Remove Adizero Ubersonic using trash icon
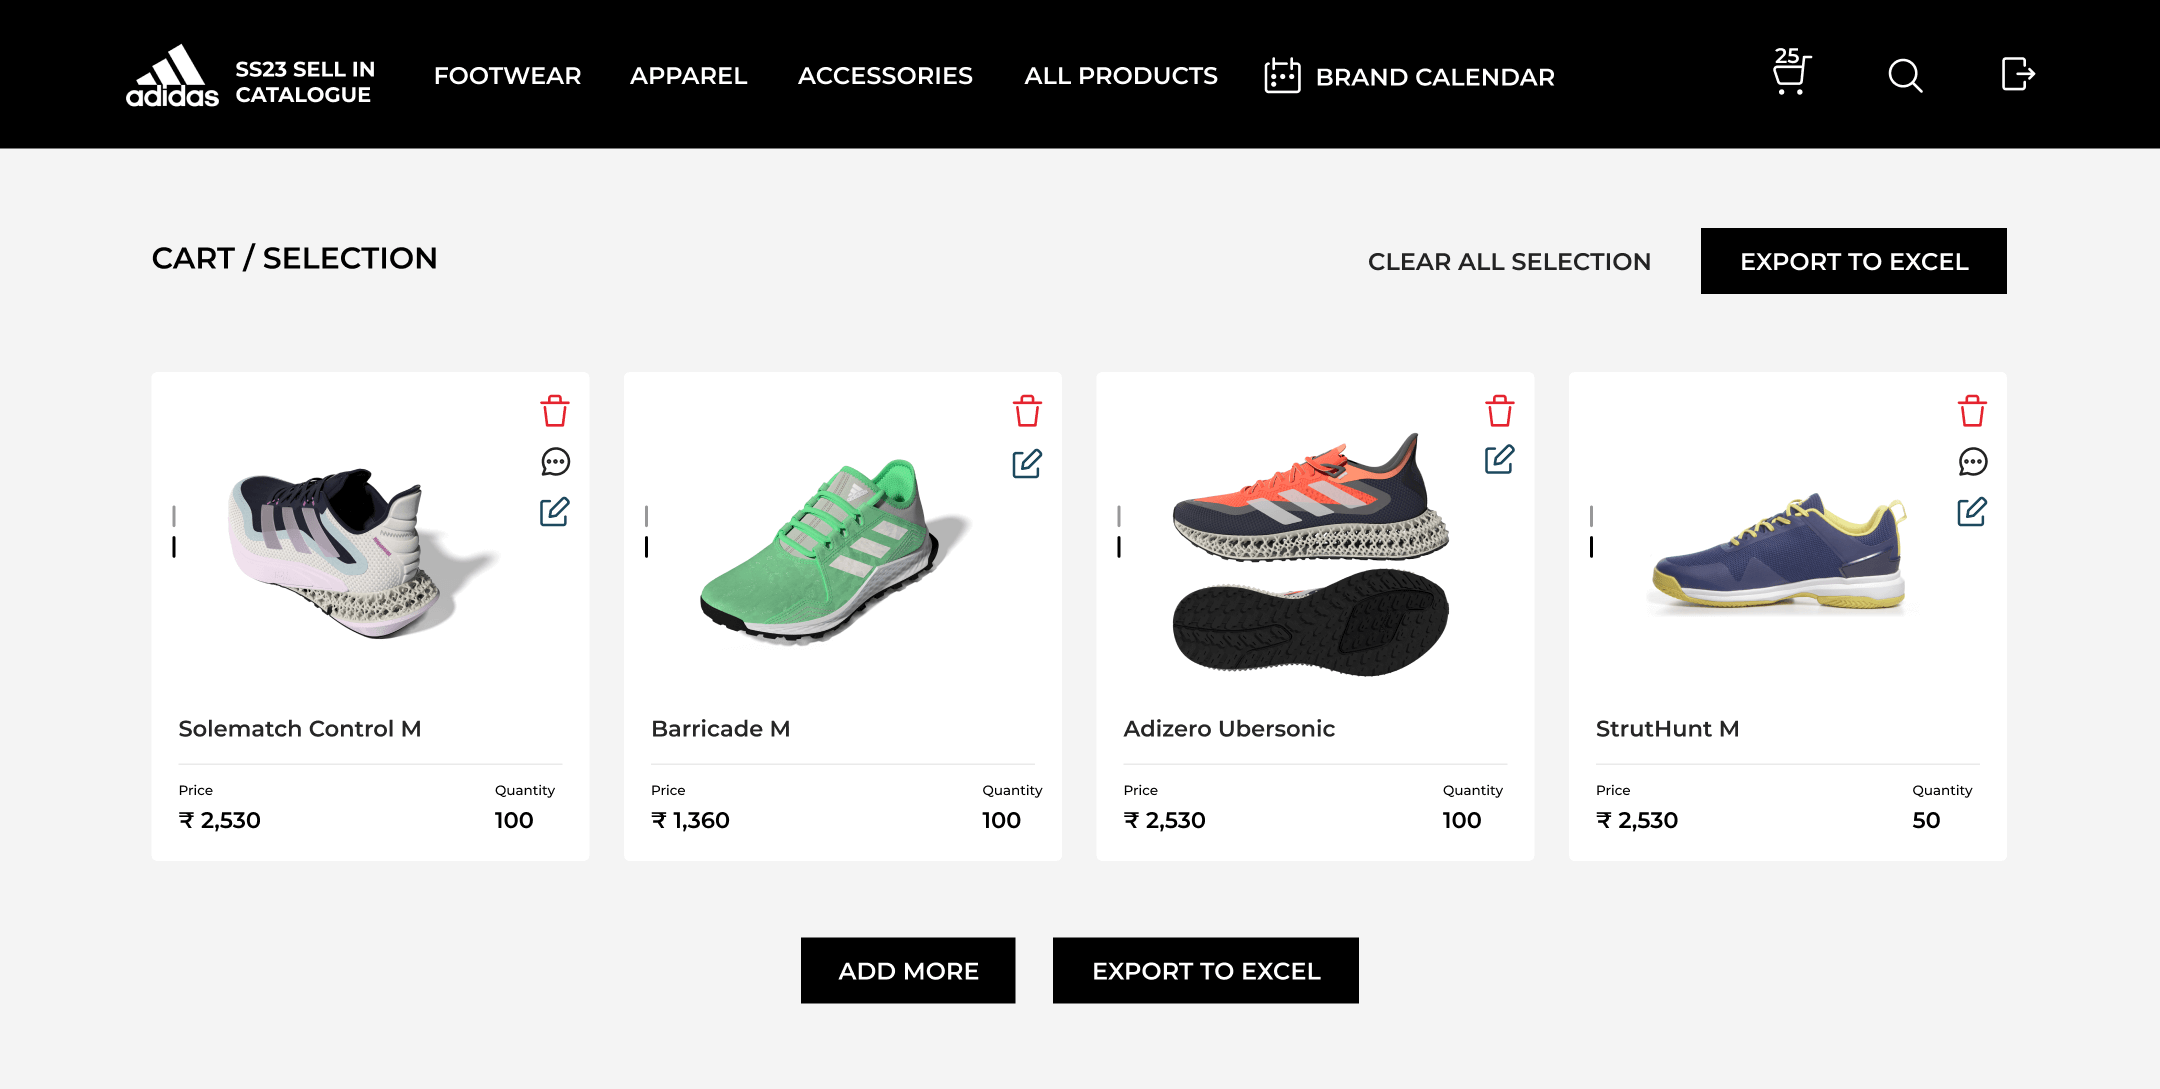 coord(1499,411)
